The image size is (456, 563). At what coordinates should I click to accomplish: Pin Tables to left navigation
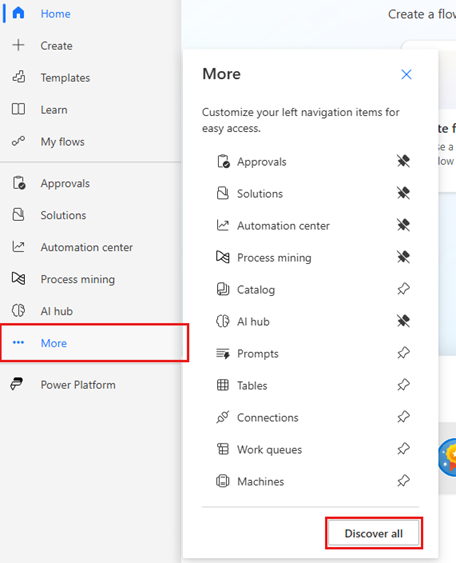pos(403,385)
